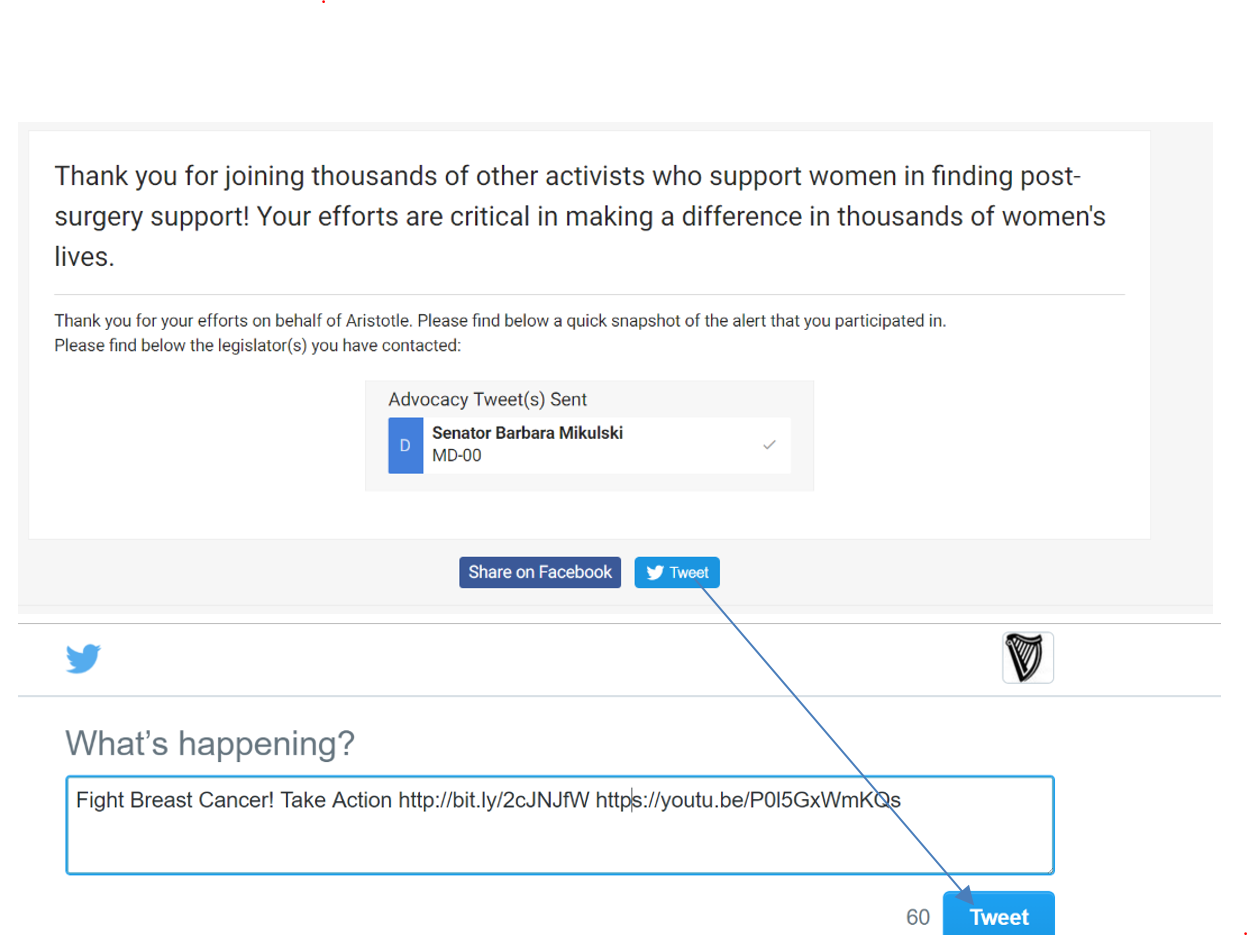Screen dimensions: 1247x935
Task: Click the thank-you headline about post-surgery support
Action: pyautogui.click(x=580, y=217)
